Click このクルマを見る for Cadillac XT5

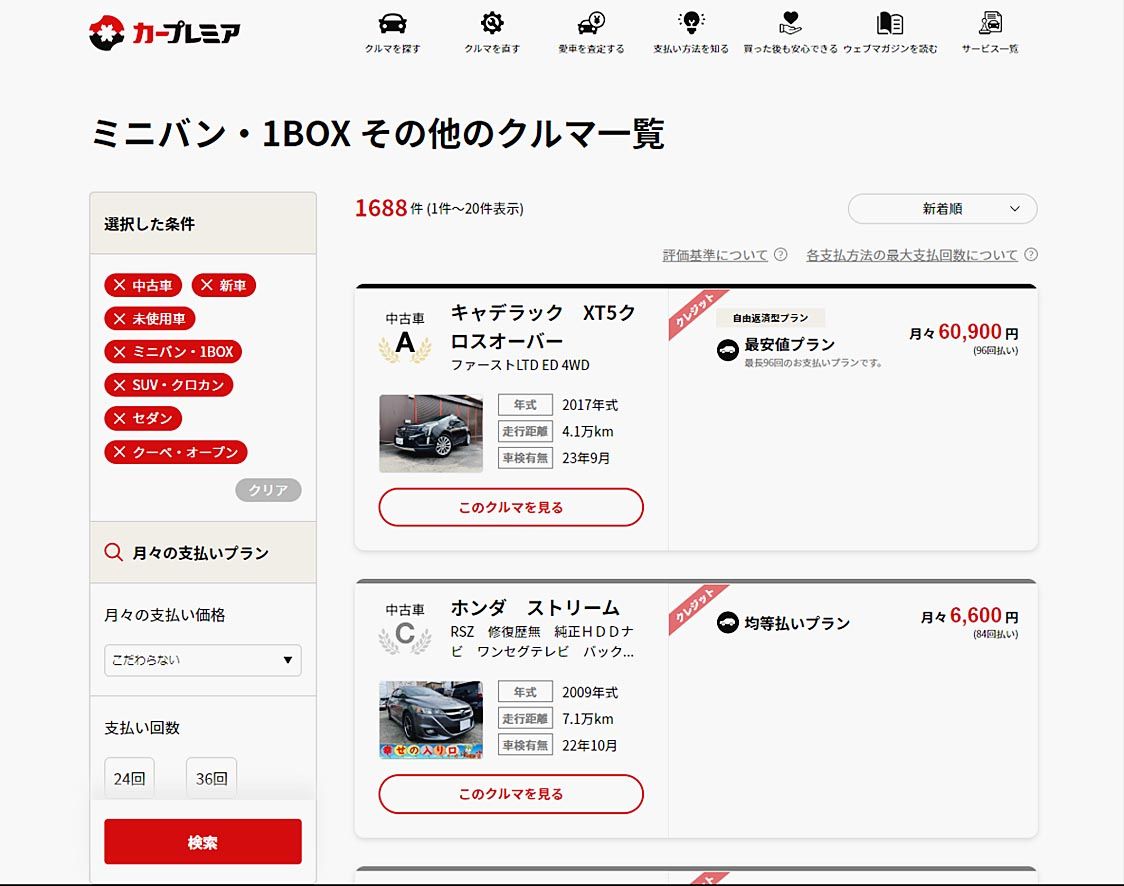point(510,507)
